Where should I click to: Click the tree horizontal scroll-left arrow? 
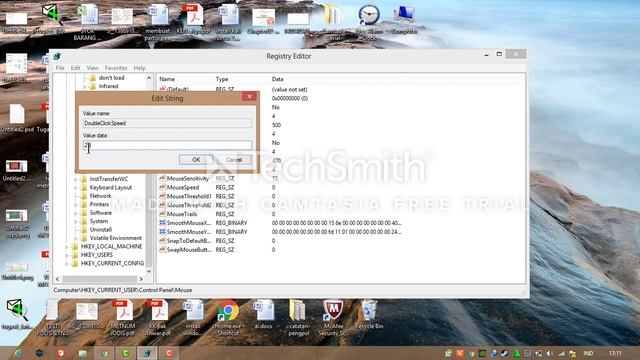pos(58,279)
